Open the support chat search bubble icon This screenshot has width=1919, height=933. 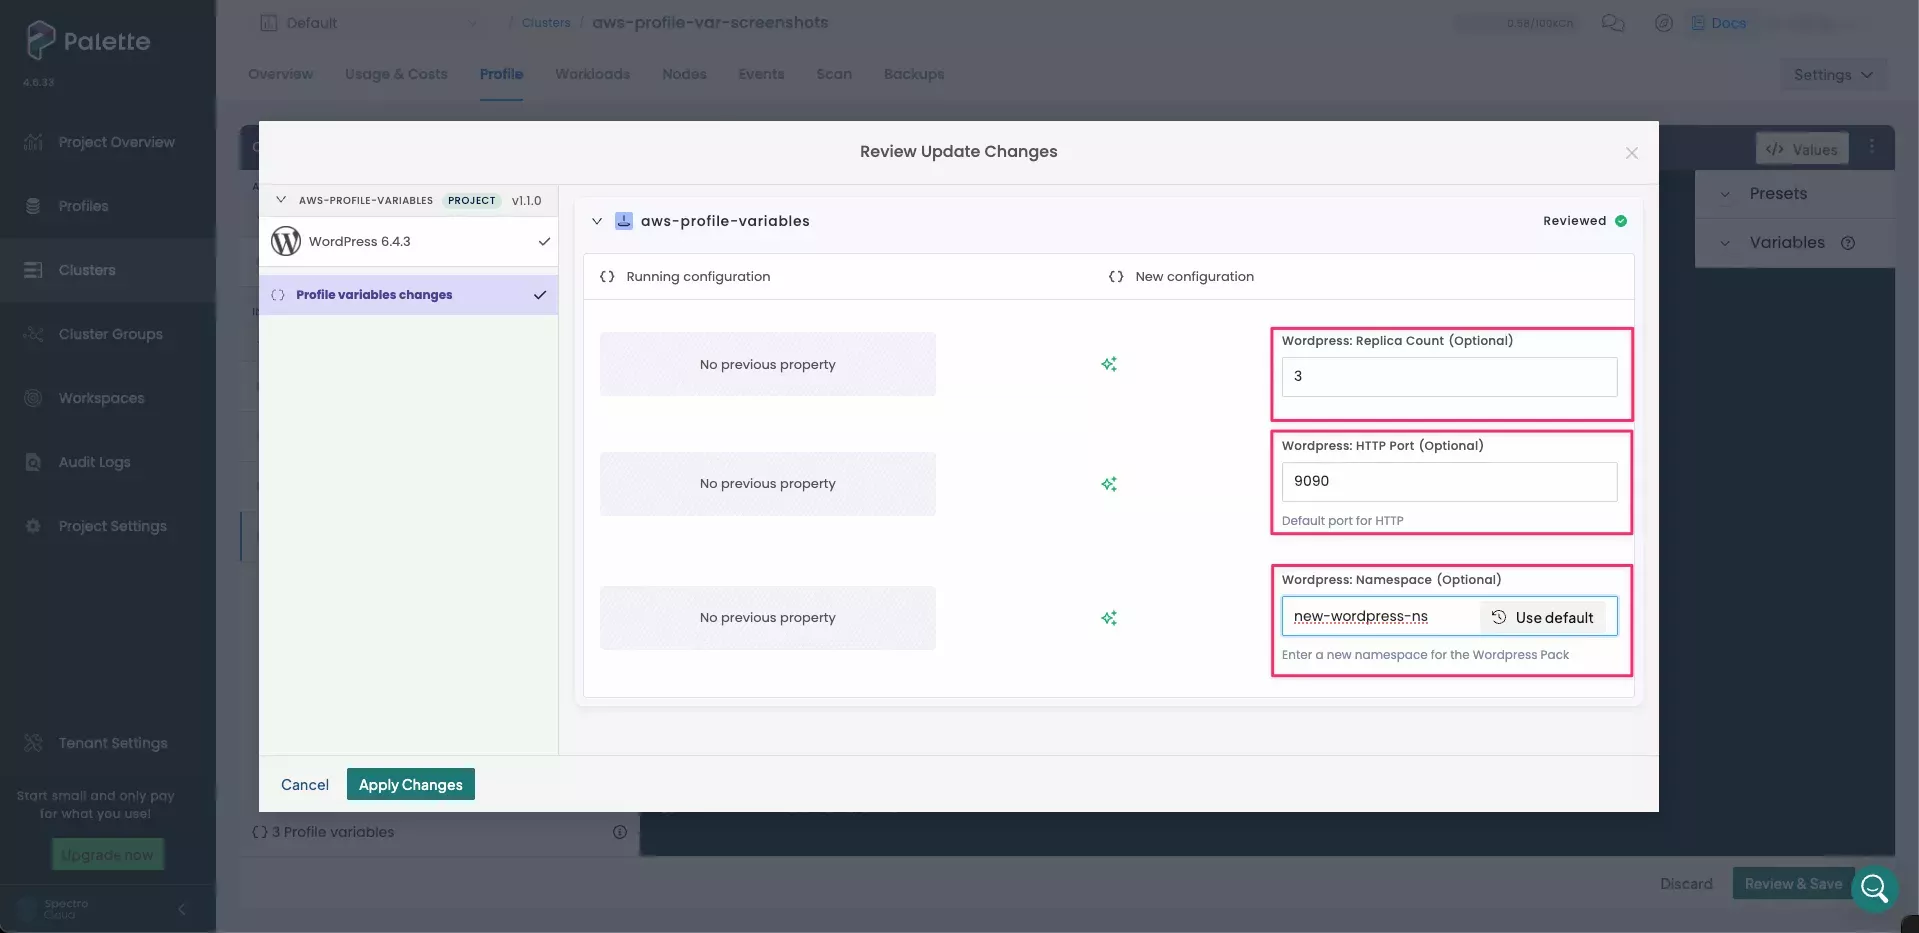point(1874,887)
